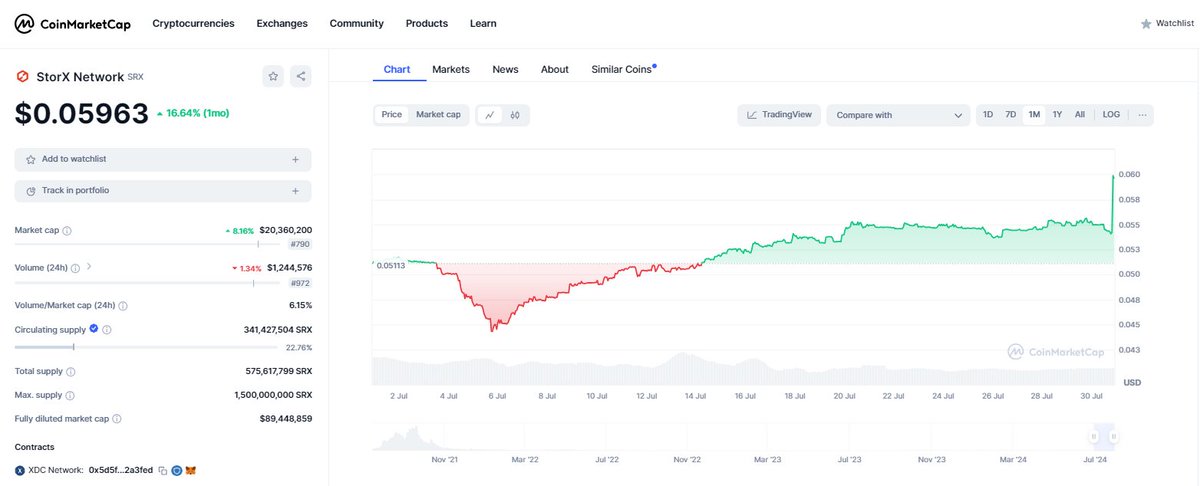Screen dimensions: 1200x486
Task: Click the verified badge on Circulating supply
Action: coord(94,329)
